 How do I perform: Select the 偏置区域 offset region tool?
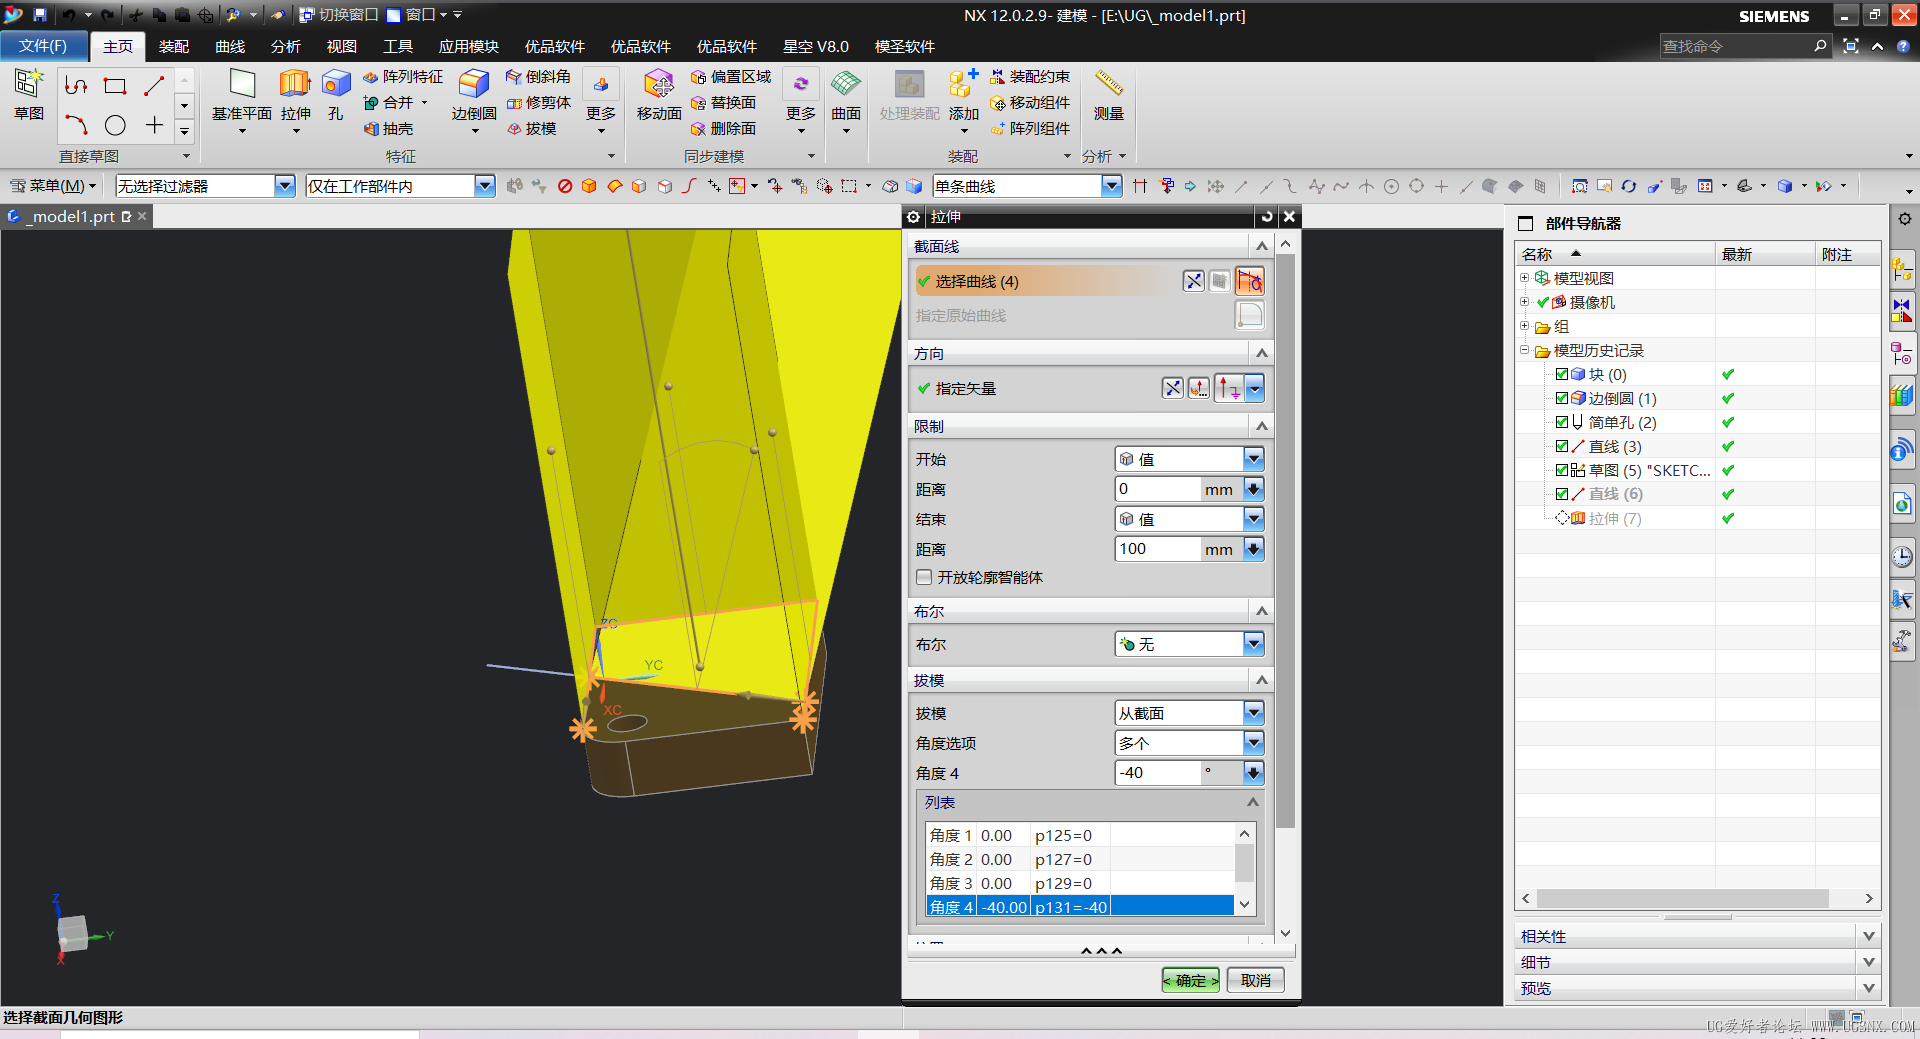[x=731, y=77]
